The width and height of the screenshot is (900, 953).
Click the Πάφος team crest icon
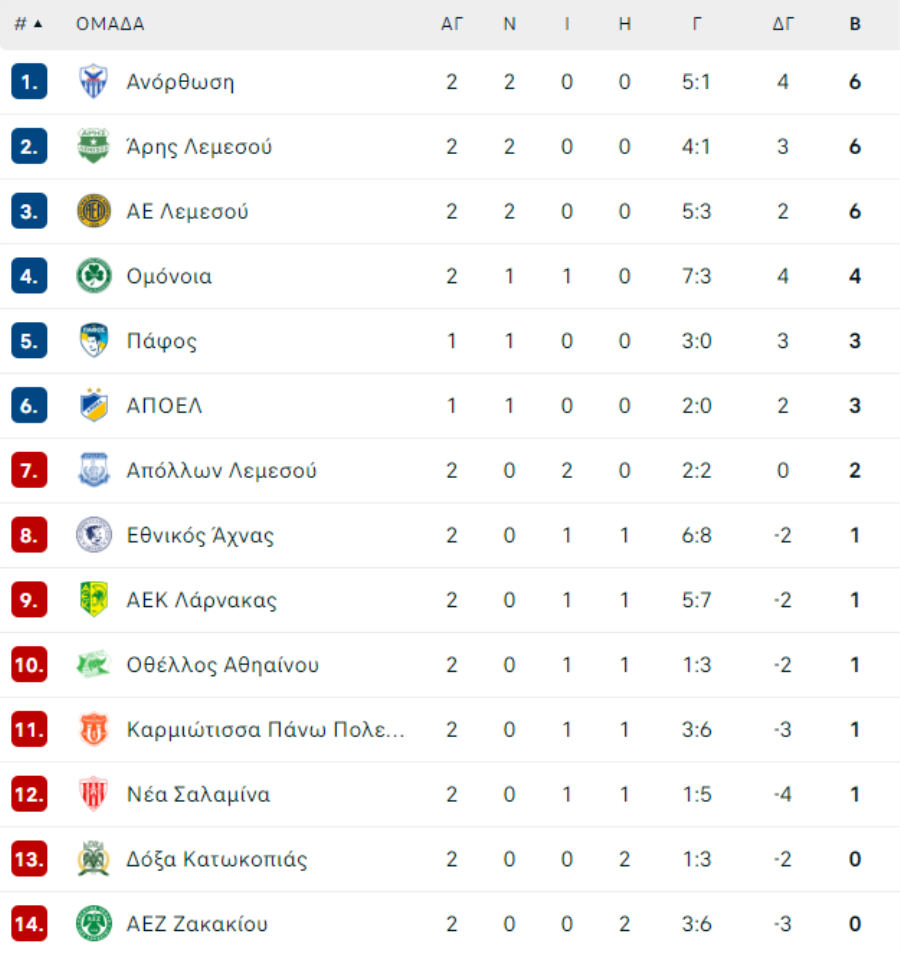pyautogui.click(x=94, y=340)
